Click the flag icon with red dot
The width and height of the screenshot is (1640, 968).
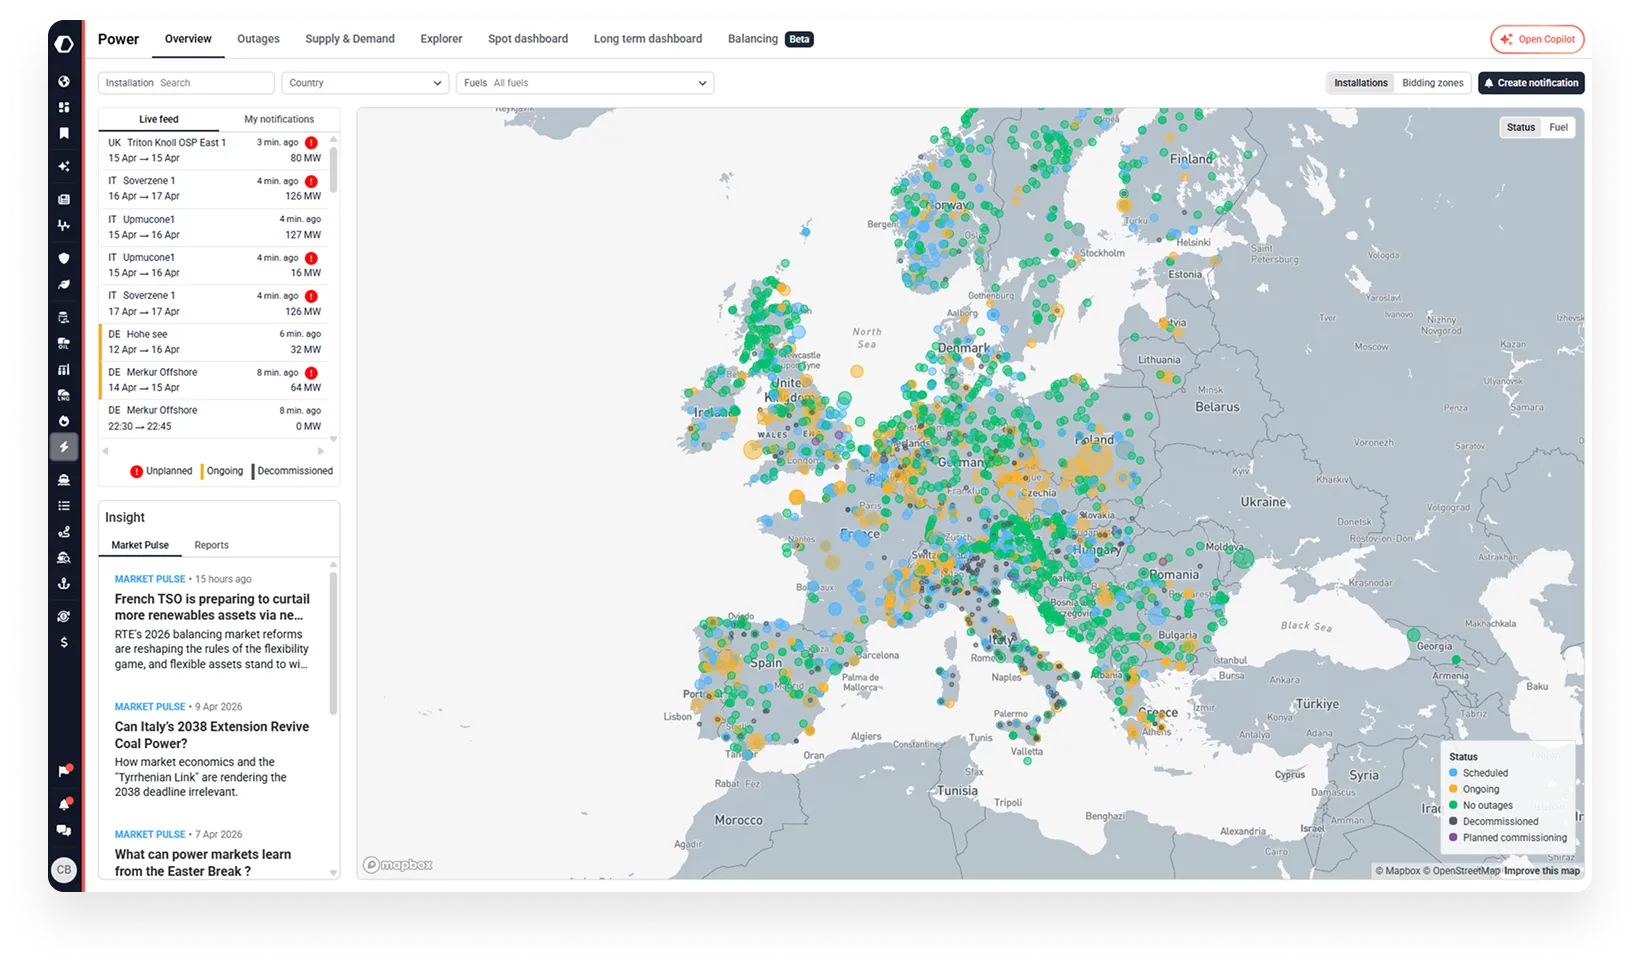click(64, 771)
